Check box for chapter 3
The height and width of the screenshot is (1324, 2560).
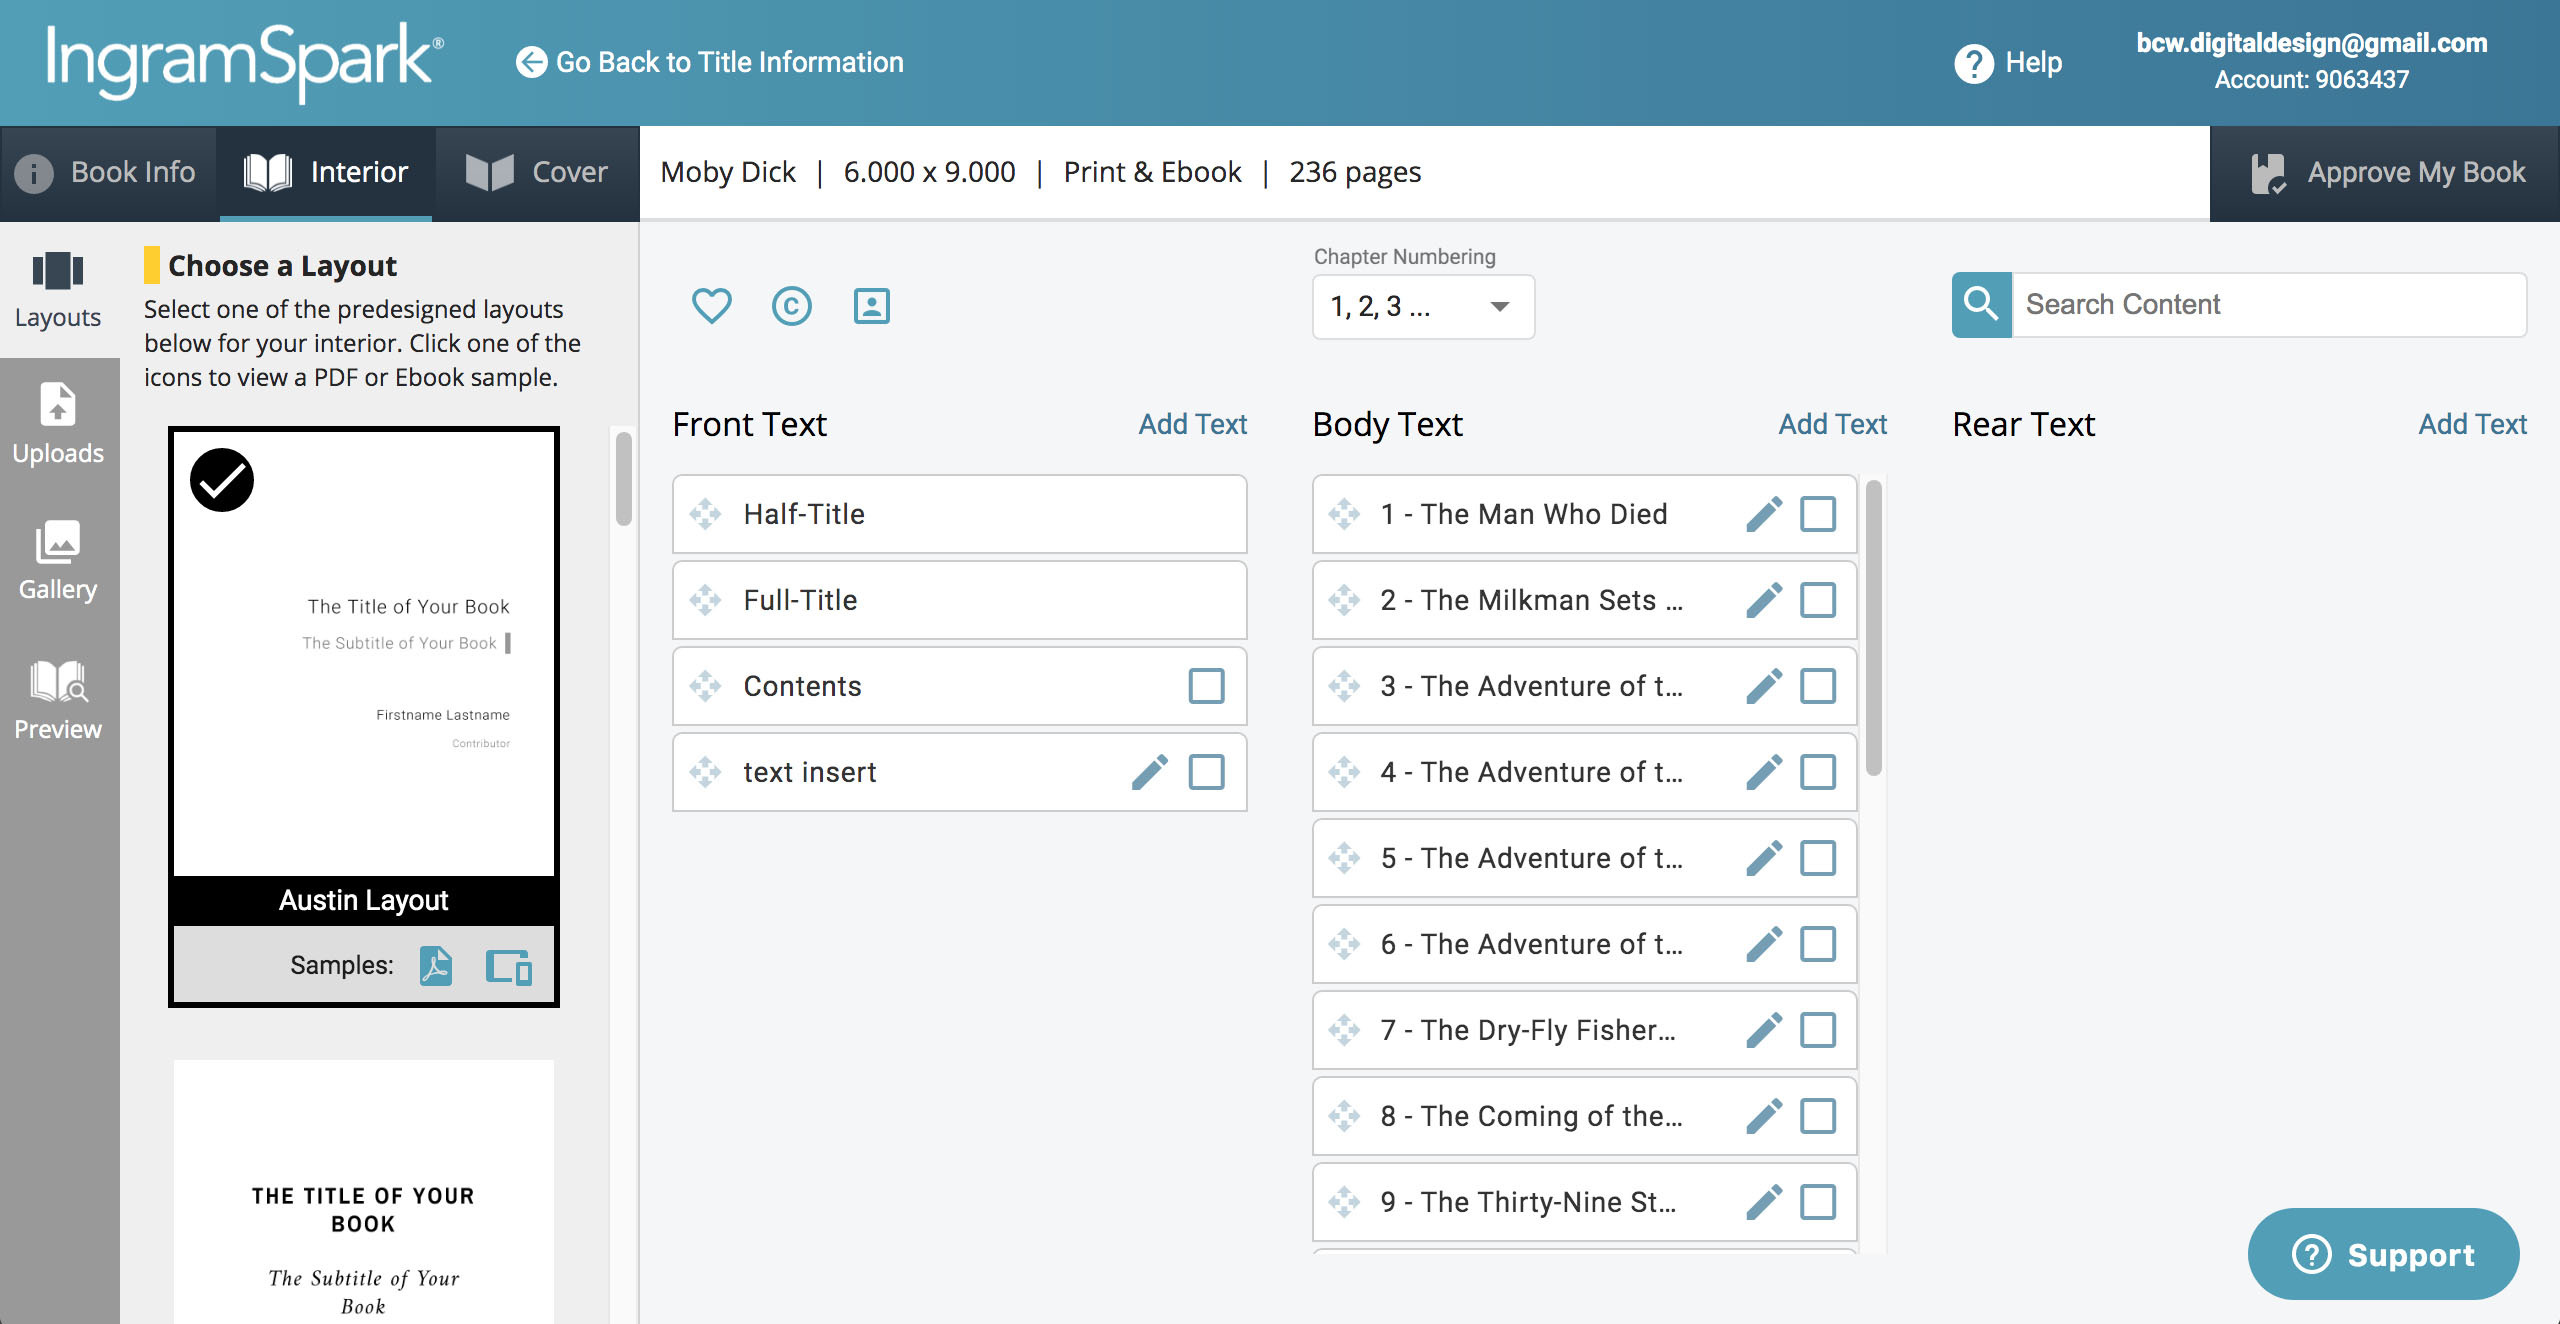(1818, 686)
